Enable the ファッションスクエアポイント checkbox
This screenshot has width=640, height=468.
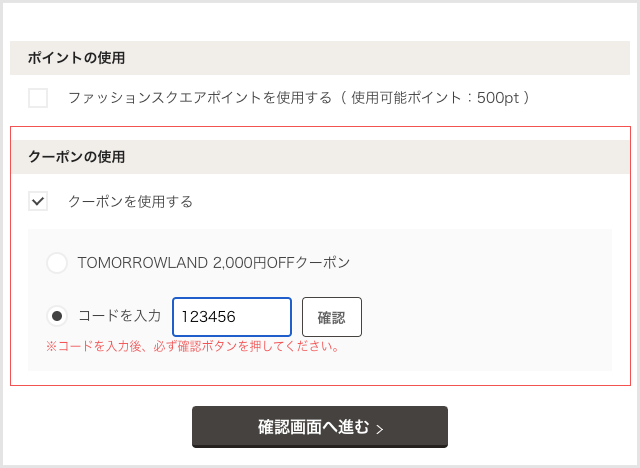[x=38, y=98]
